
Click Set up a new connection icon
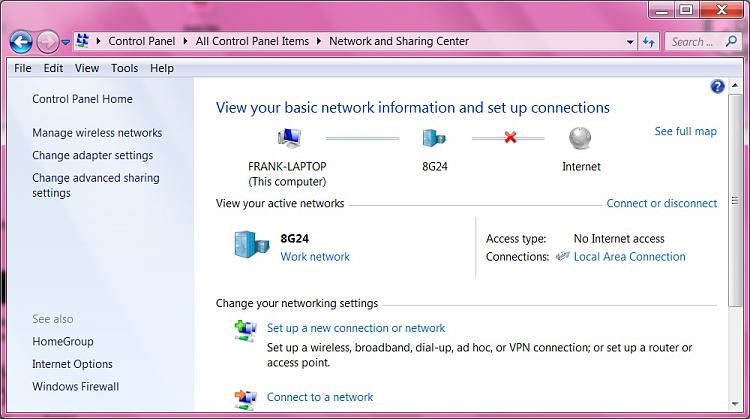(246, 331)
